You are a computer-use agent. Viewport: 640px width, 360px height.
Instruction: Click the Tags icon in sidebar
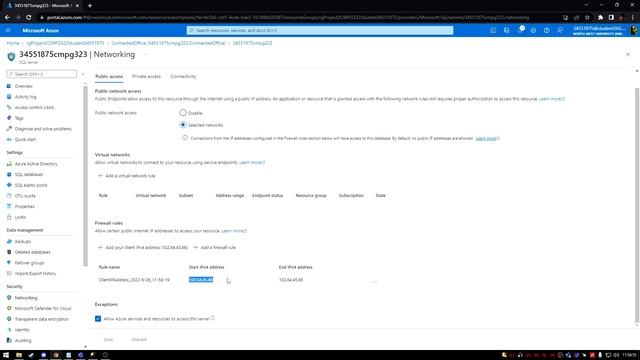(x=9, y=118)
